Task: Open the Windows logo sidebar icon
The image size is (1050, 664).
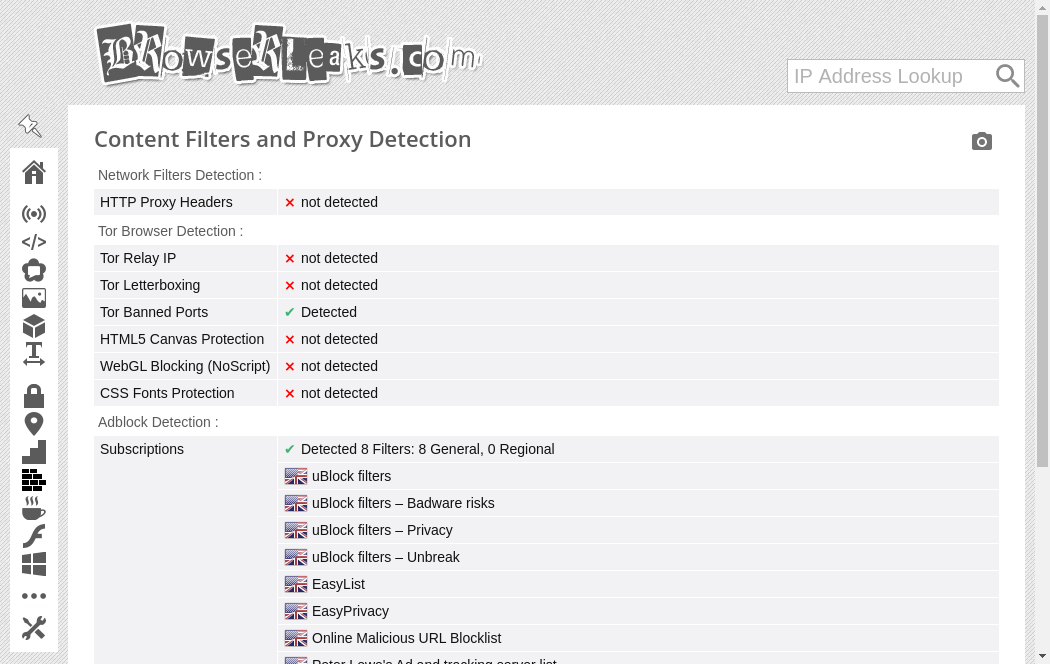Action: coord(34,564)
